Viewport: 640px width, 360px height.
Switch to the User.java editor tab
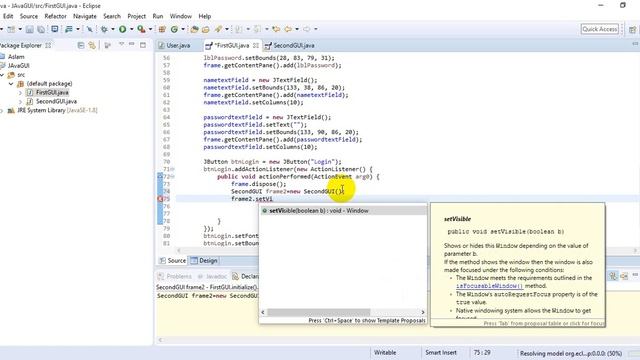(175, 45)
